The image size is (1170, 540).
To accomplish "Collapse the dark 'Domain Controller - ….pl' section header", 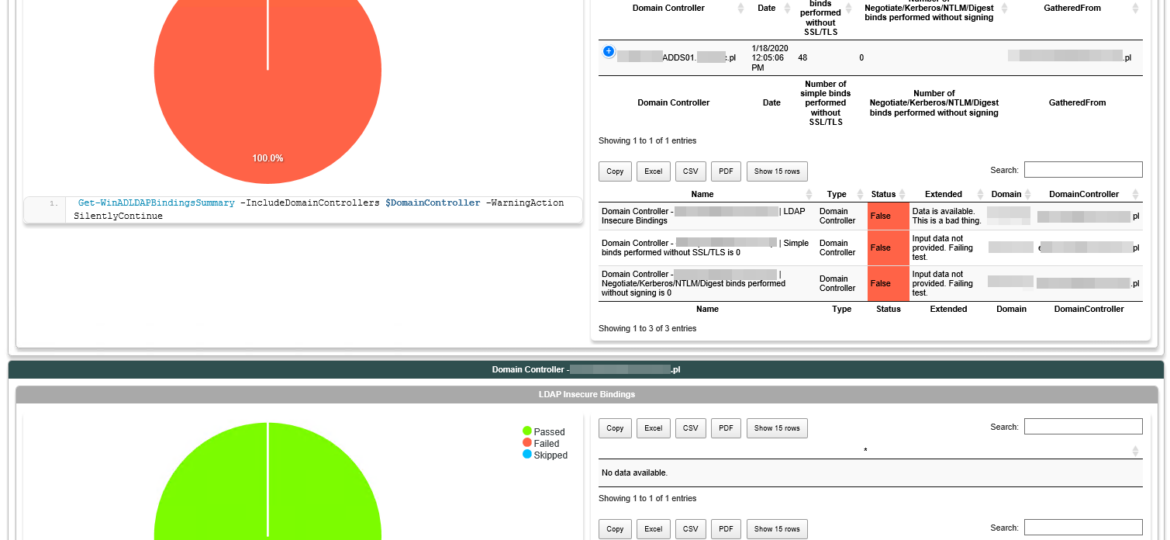I will (586, 369).
